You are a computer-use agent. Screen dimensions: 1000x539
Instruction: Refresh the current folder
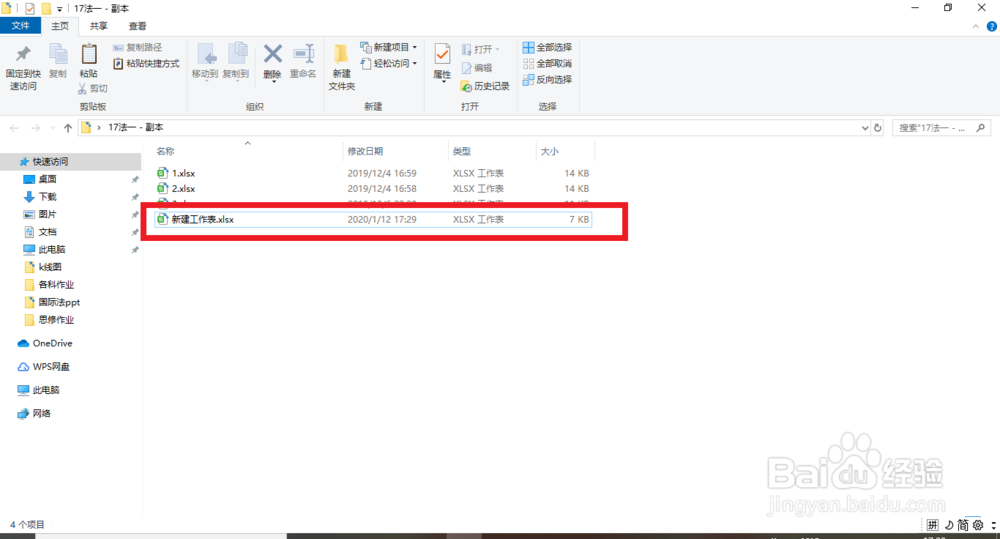pyautogui.click(x=878, y=128)
